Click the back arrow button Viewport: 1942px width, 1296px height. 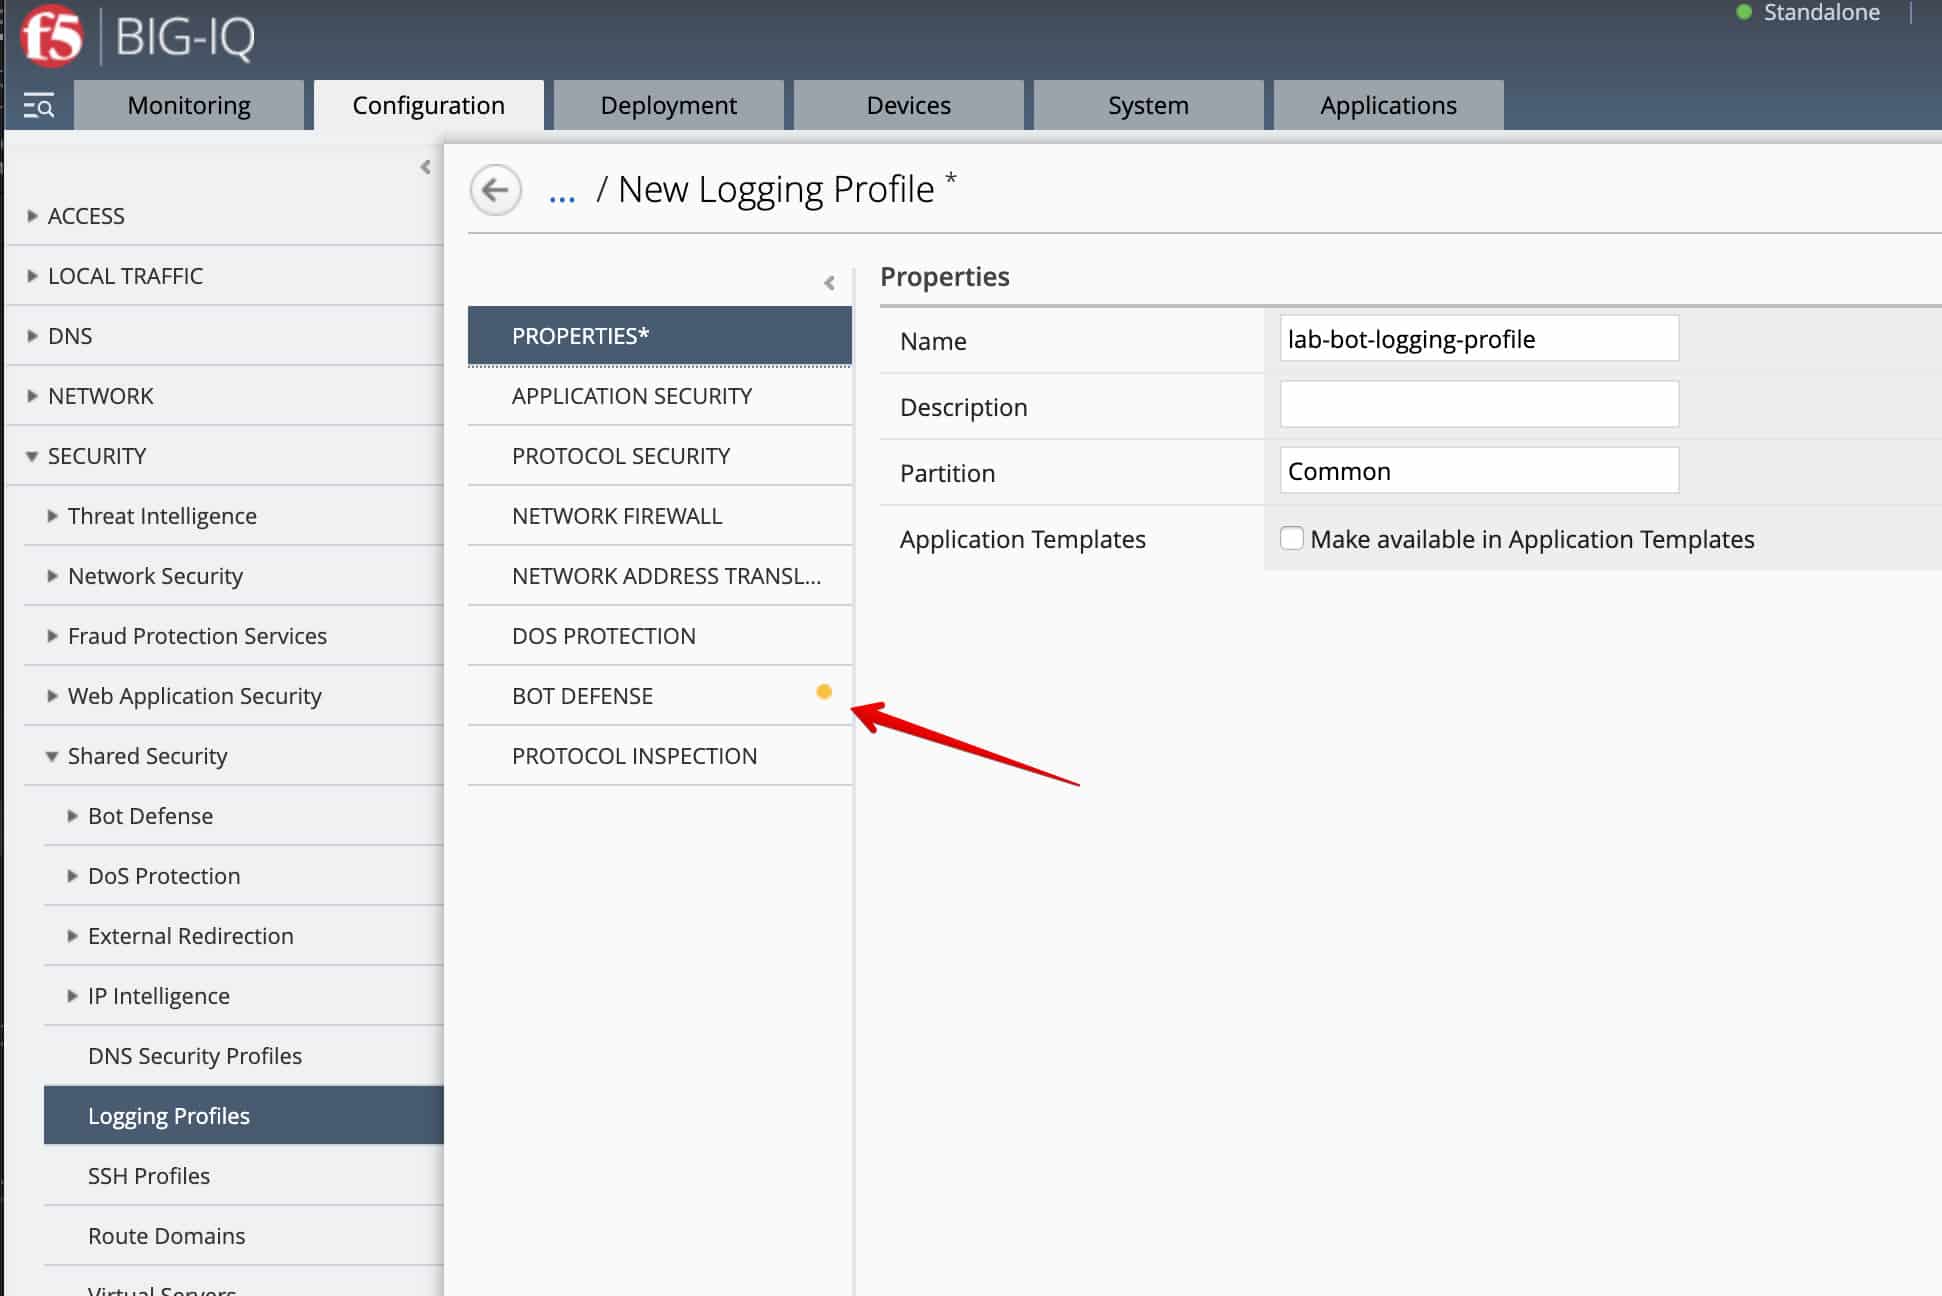[495, 190]
